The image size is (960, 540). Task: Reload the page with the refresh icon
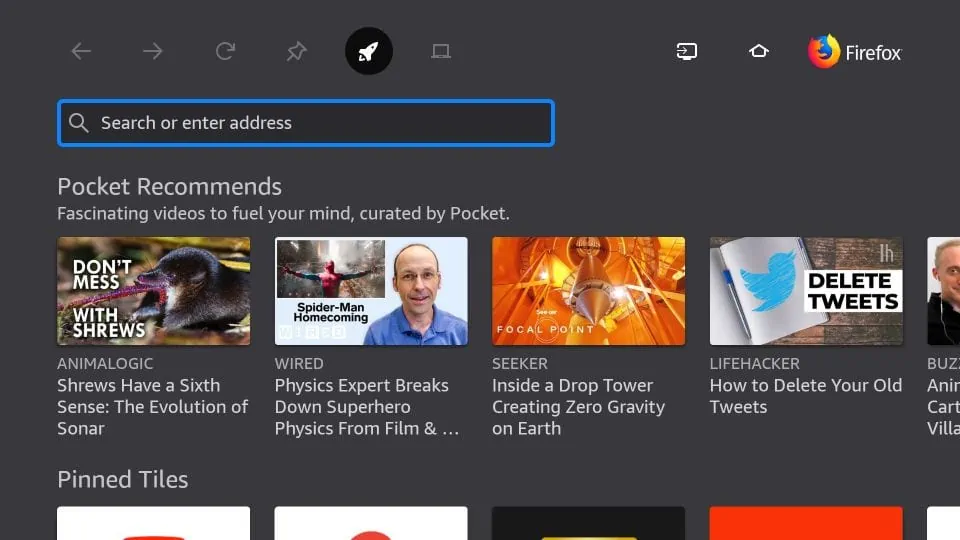(x=225, y=51)
